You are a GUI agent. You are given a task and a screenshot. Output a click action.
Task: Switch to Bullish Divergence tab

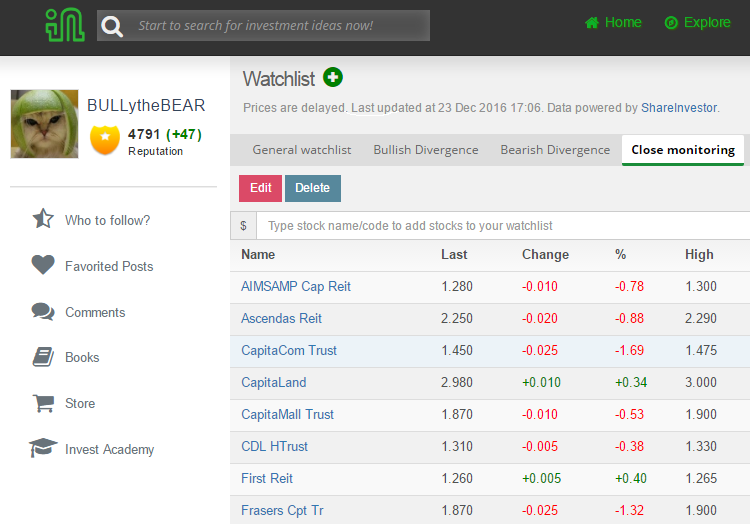426,150
